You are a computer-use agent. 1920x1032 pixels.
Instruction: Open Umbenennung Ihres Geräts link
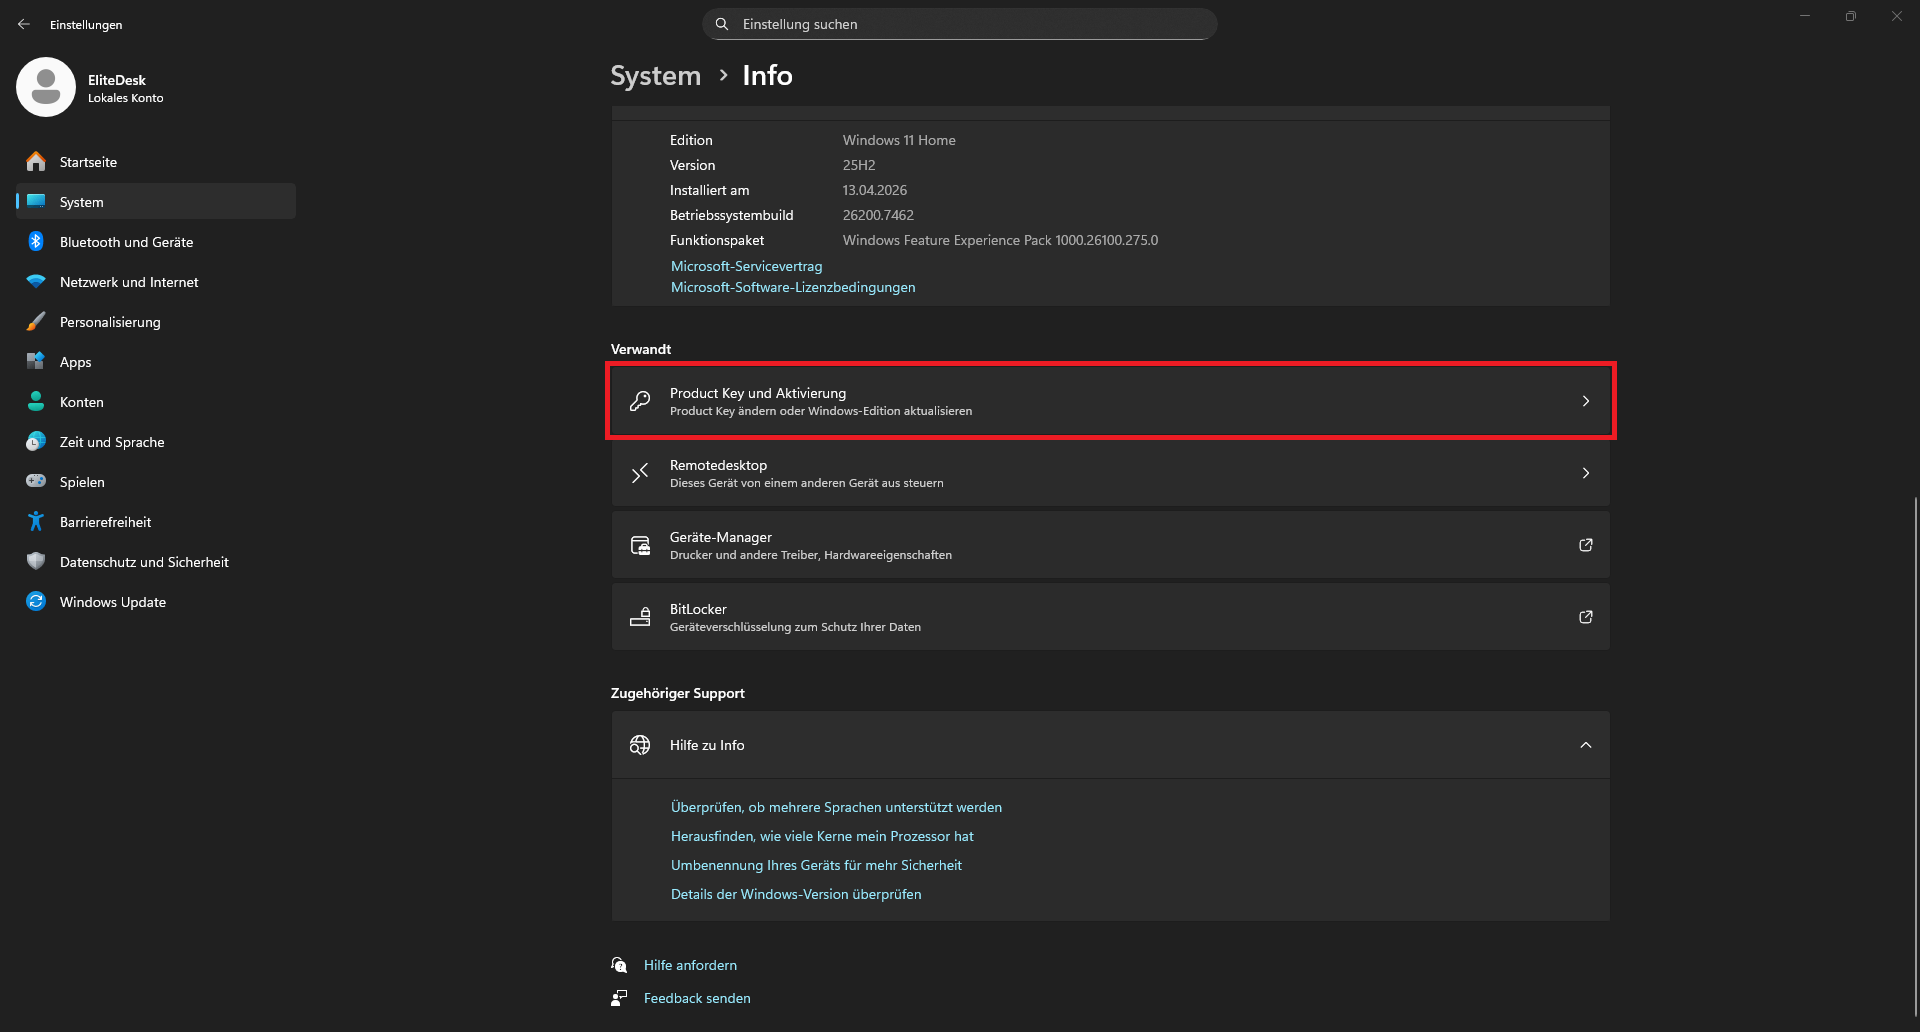coord(816,865)
